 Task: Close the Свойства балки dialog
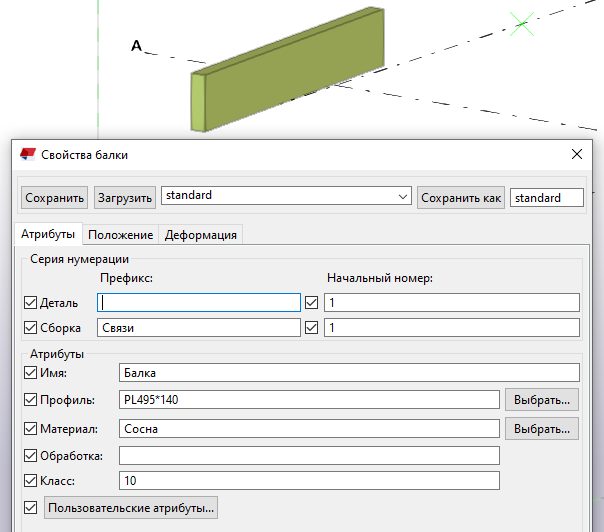577,154
